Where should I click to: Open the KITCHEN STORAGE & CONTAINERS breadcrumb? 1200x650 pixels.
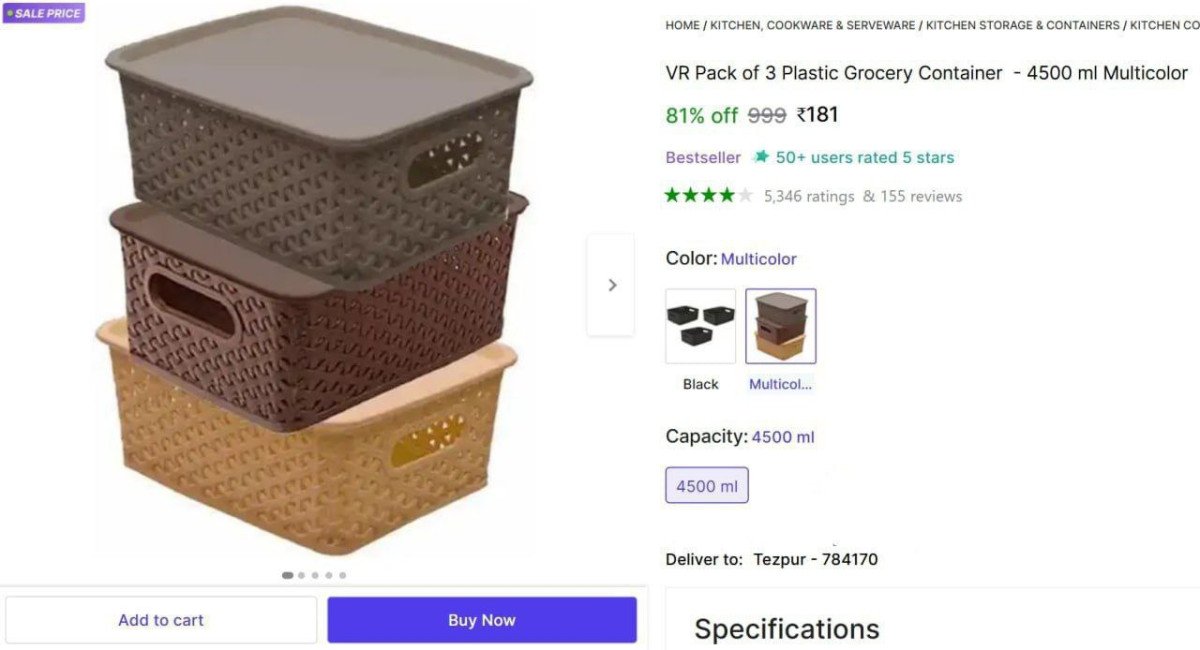click(x=1021, y=25)
